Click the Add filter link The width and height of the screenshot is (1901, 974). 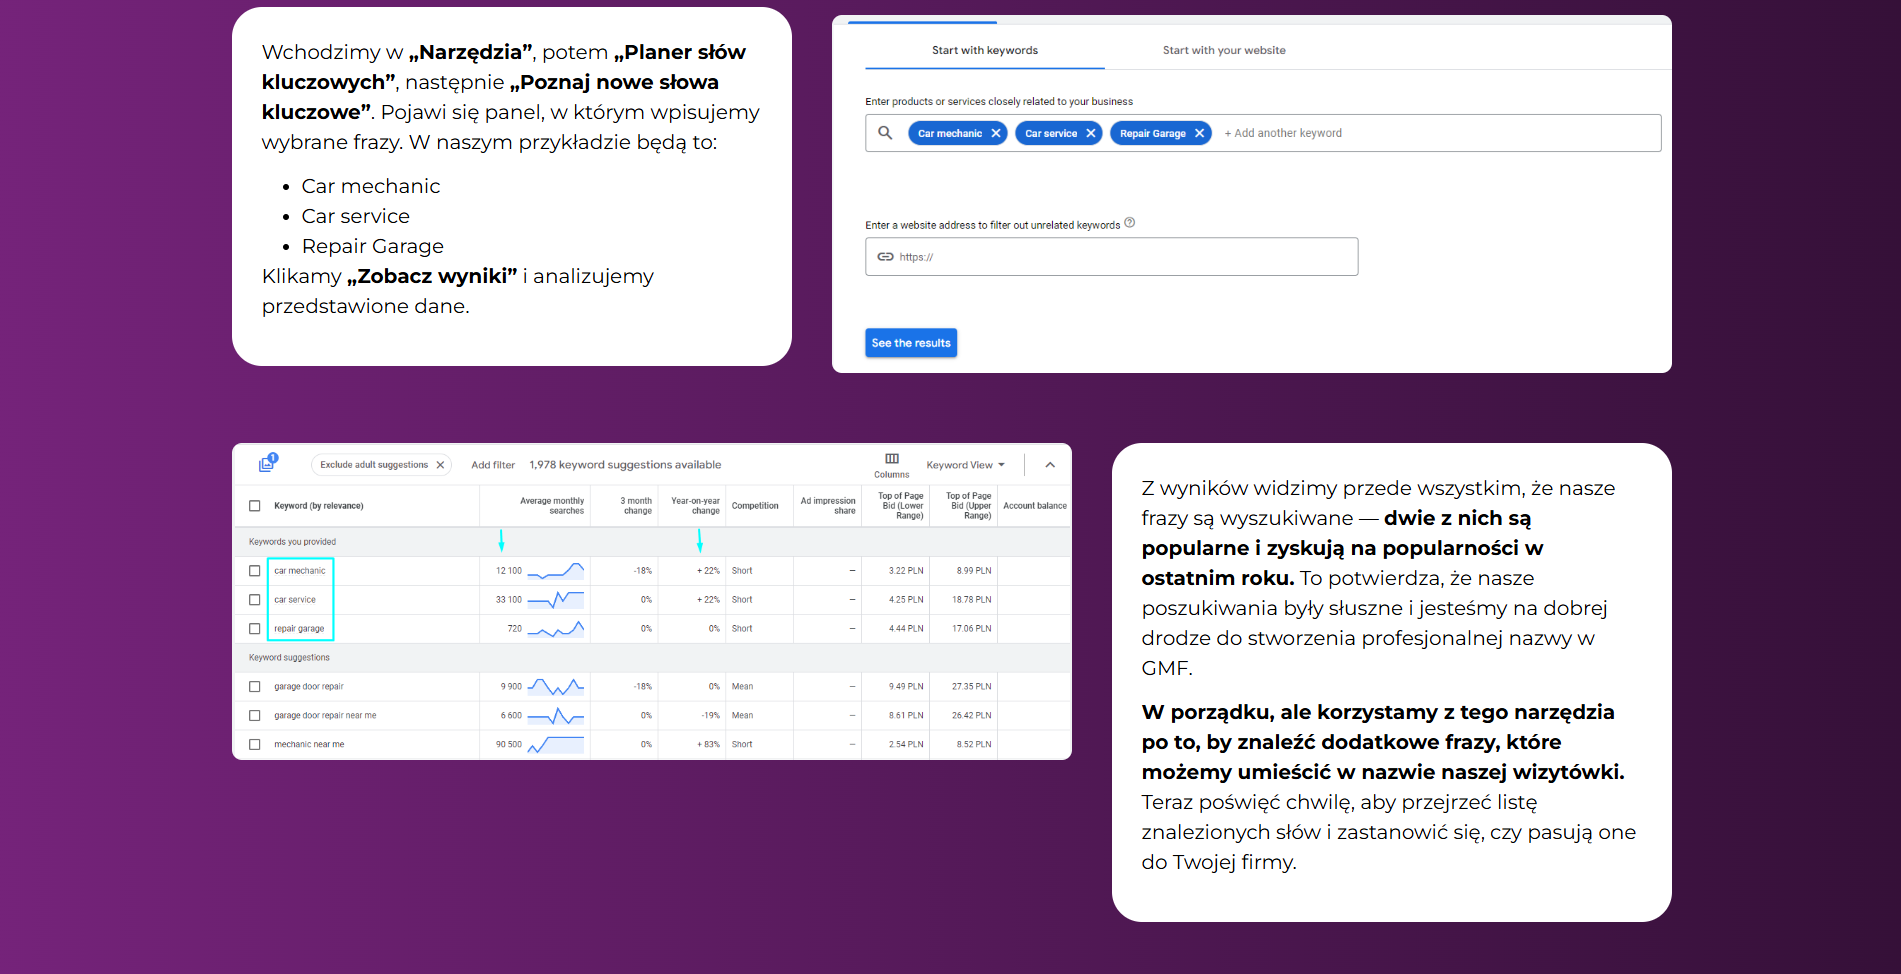coord(493,465)
